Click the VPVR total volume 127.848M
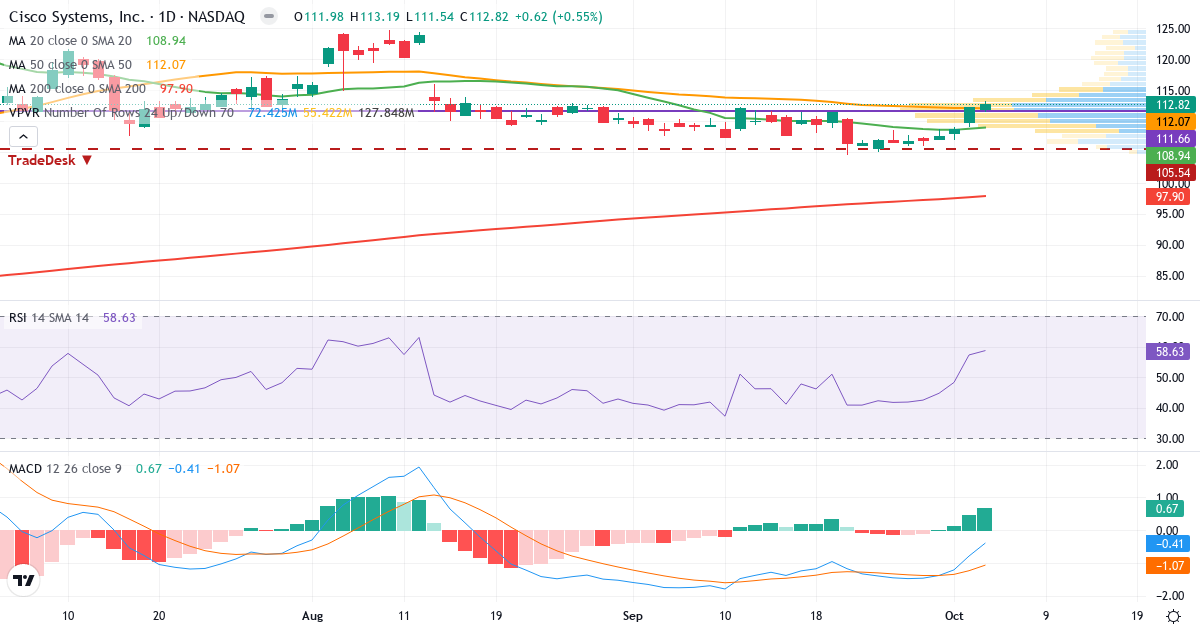The width and height of the screenshot is (1200, 630). coord(386,113)
